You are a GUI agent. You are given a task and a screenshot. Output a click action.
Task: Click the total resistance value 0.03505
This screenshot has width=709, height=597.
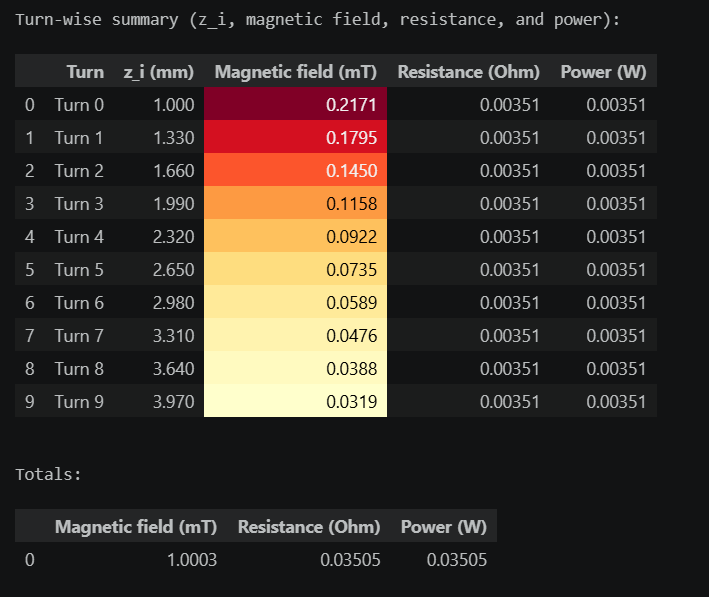[350, 560]
